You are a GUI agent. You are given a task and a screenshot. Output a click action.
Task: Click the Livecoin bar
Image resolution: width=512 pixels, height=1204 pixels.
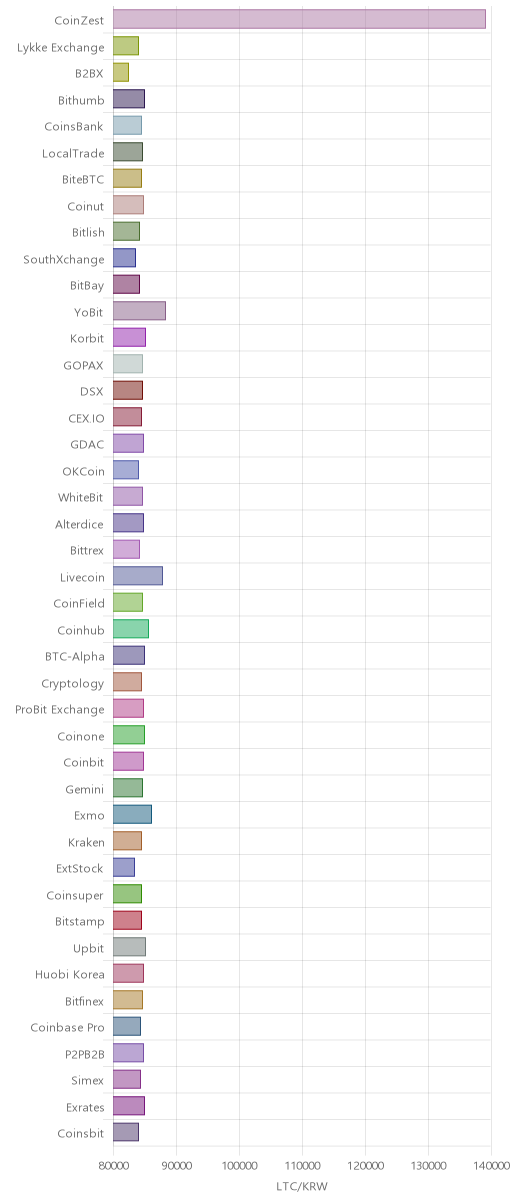coord(138,576)
